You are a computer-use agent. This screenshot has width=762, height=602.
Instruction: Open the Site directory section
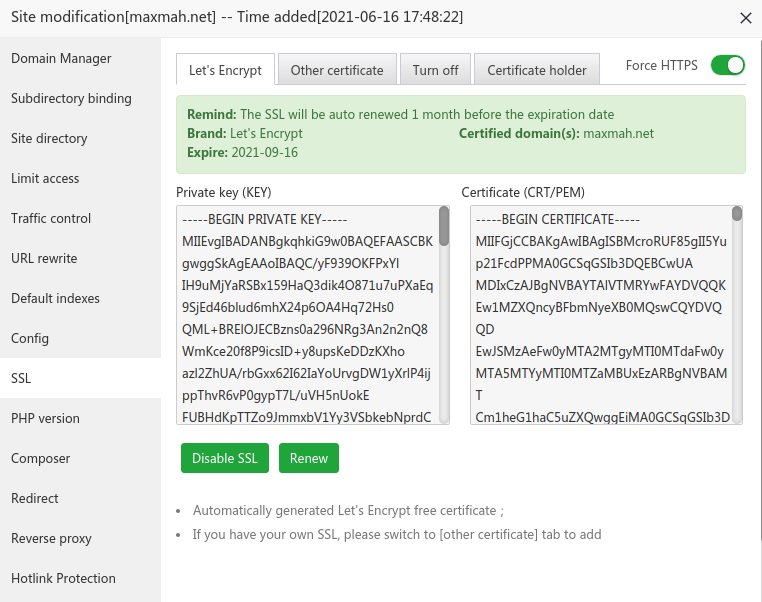(49, 138)
